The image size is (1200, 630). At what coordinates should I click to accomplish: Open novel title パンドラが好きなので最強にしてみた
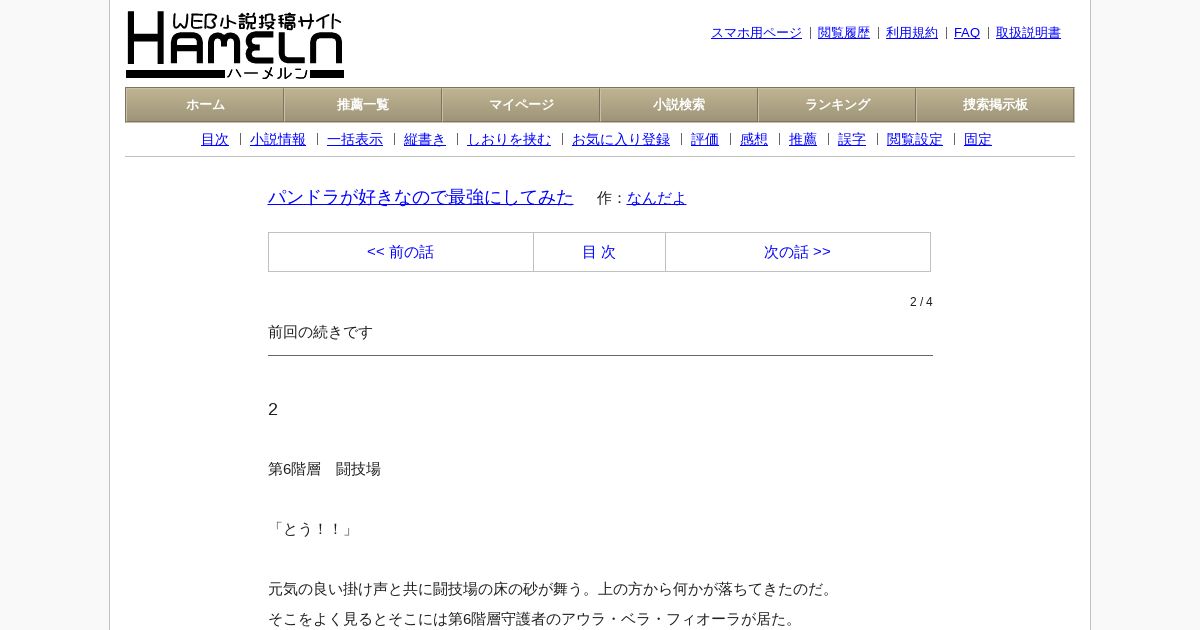(421, 197)
